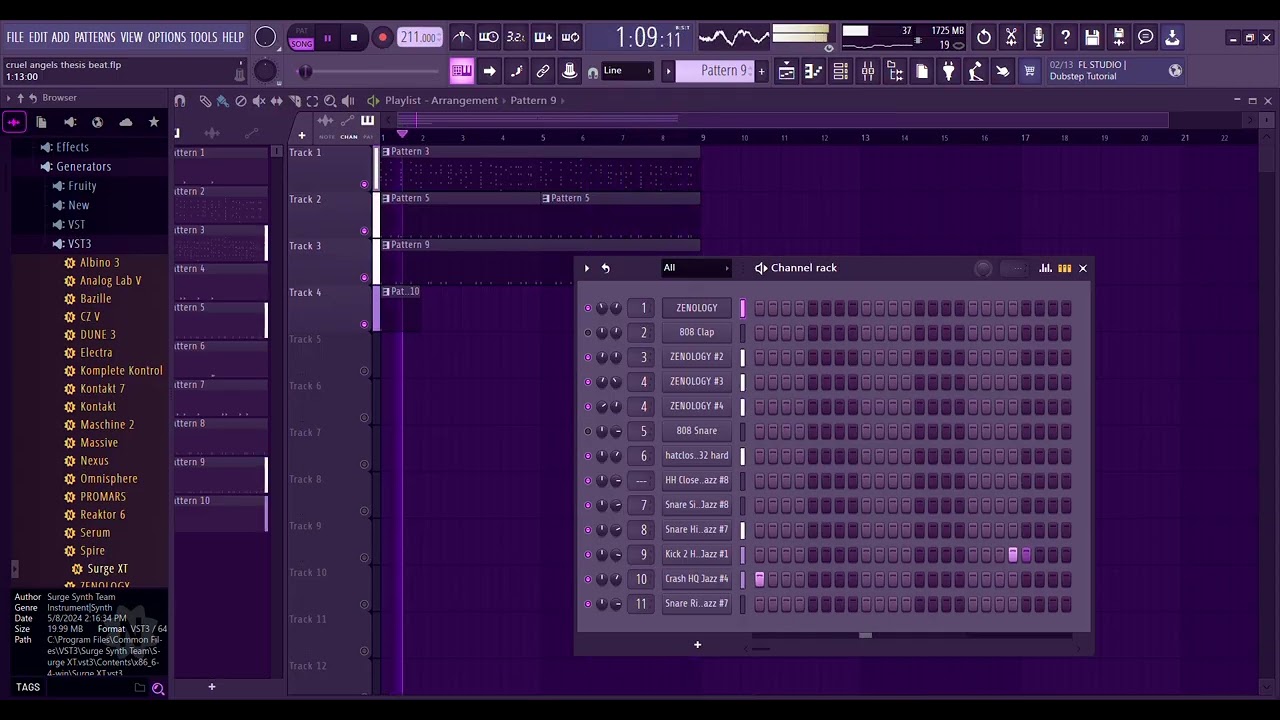
Task: Click the 211 tempo field
Action: [x=419, y=38]
